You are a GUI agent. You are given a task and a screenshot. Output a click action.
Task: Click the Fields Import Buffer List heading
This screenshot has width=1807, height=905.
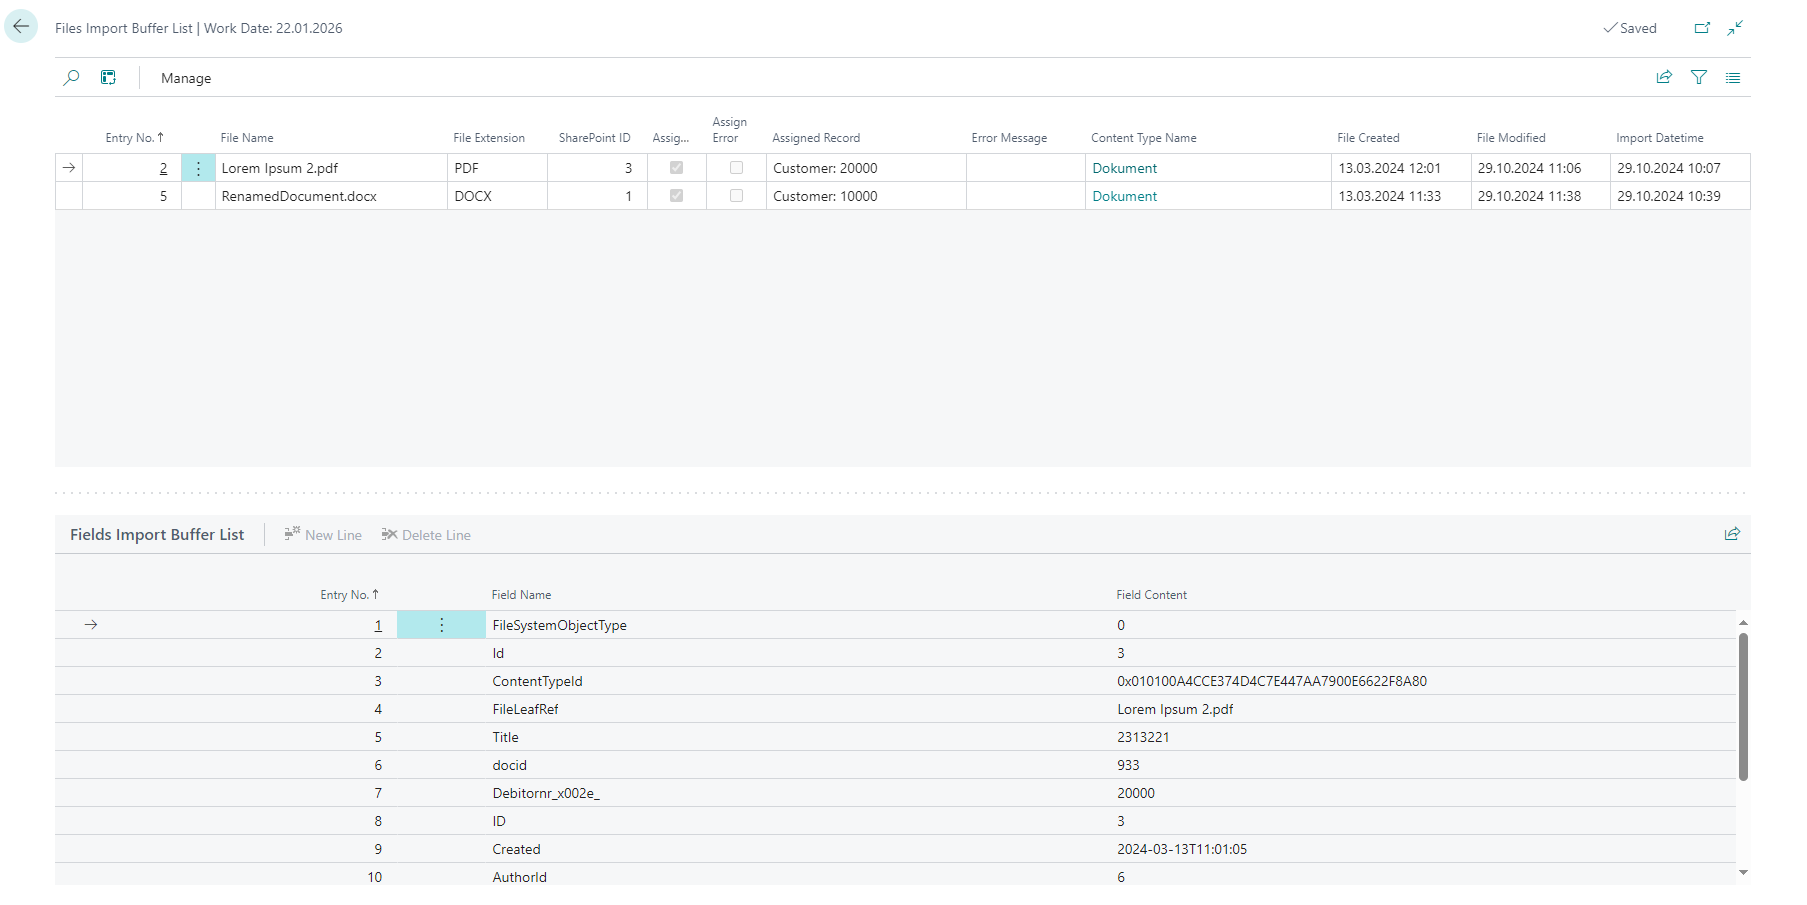[157, 534]
